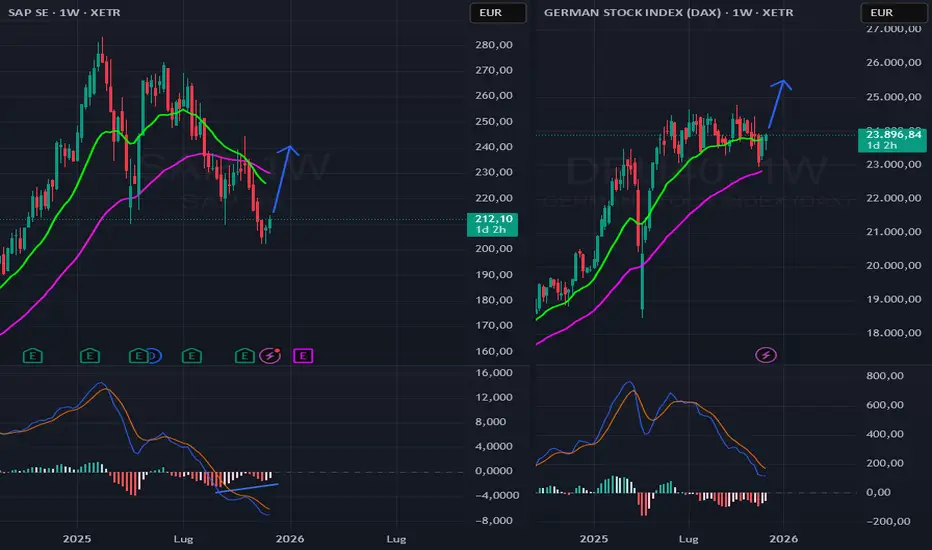Image resolution: width=932 pixels, height=550 pixels.
Task: Click the 190,00 price axis label
Action: pos(494,275)
